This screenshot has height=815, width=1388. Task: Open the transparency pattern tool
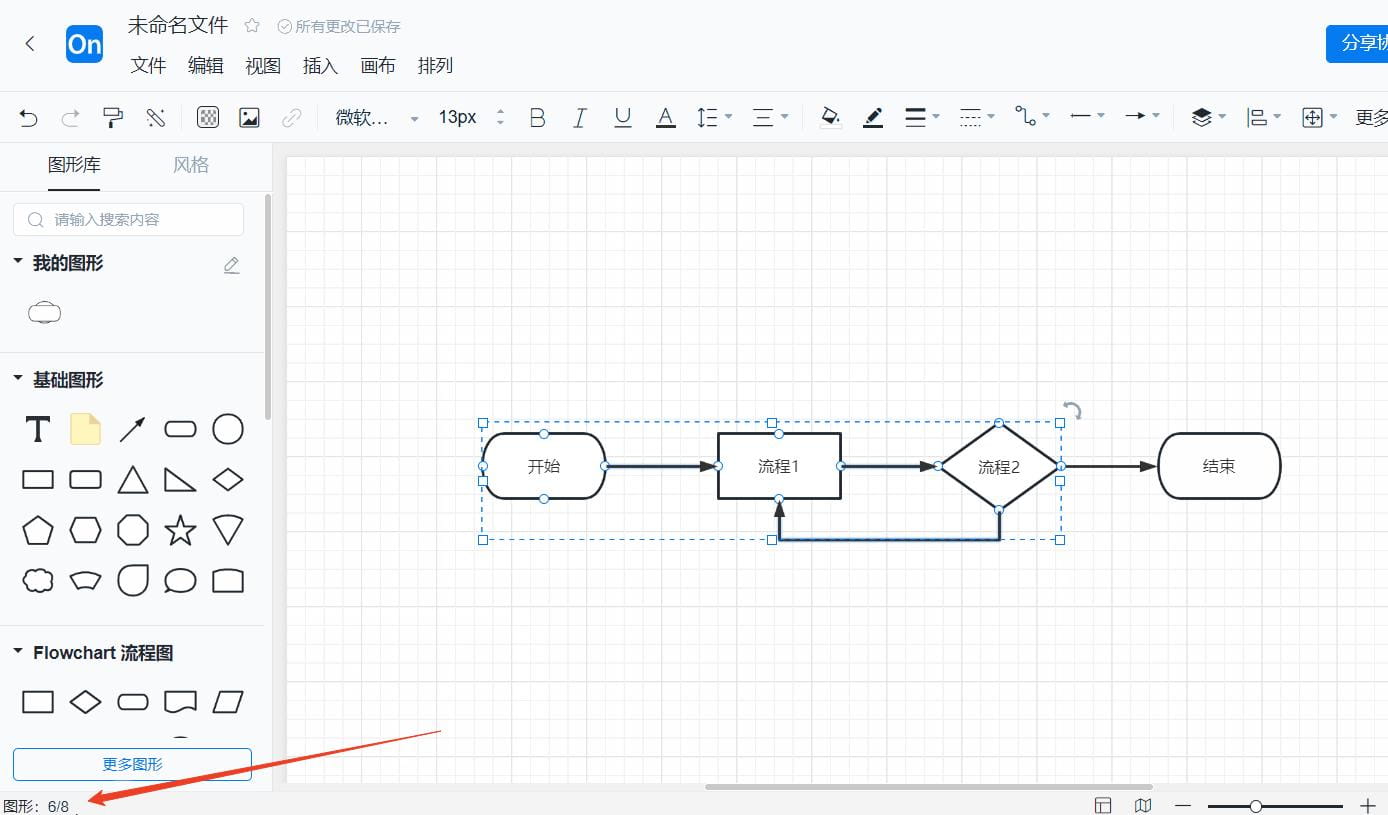207,117
